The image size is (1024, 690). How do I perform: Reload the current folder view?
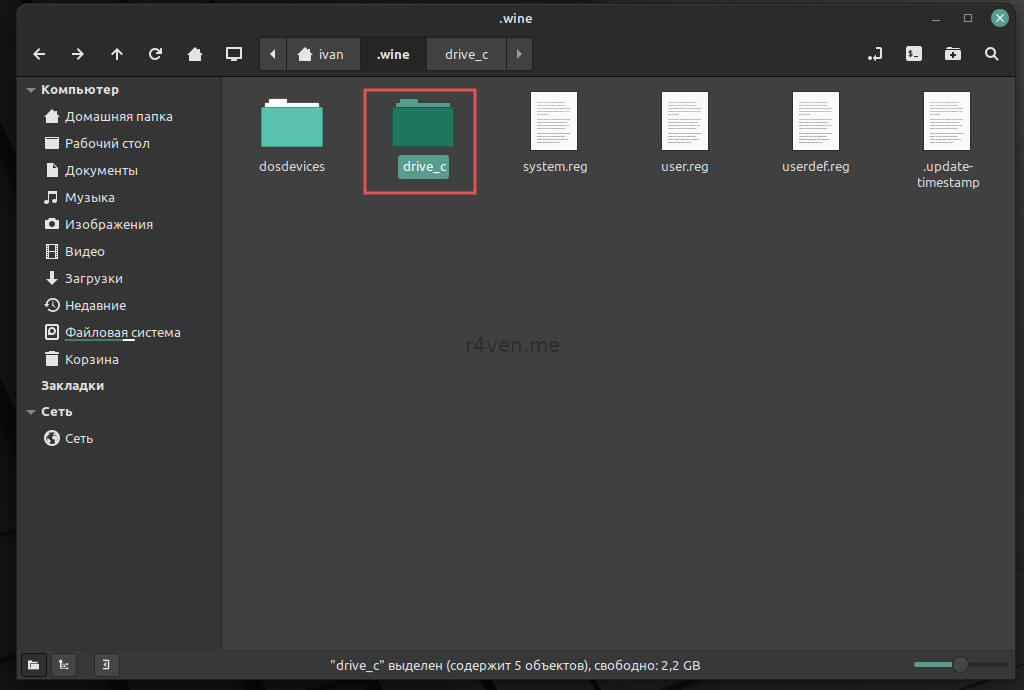(155, 54)
